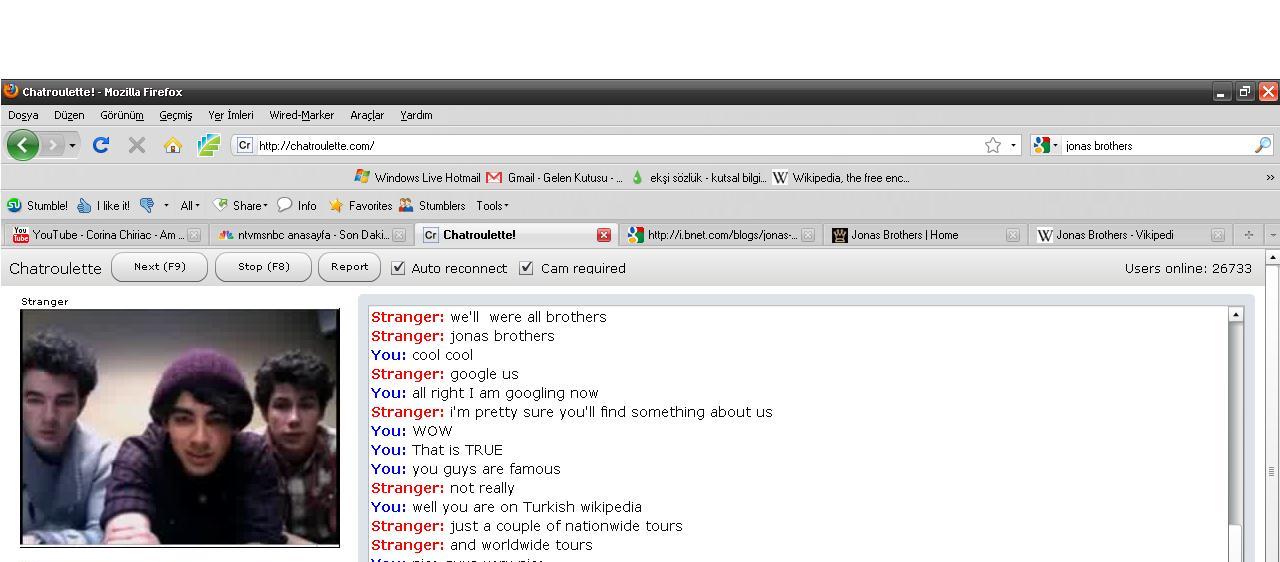Image resolution: width=1280 pixels, height=562 pixels.
Task: Open the Düzen menu
Action: (69, 115)
